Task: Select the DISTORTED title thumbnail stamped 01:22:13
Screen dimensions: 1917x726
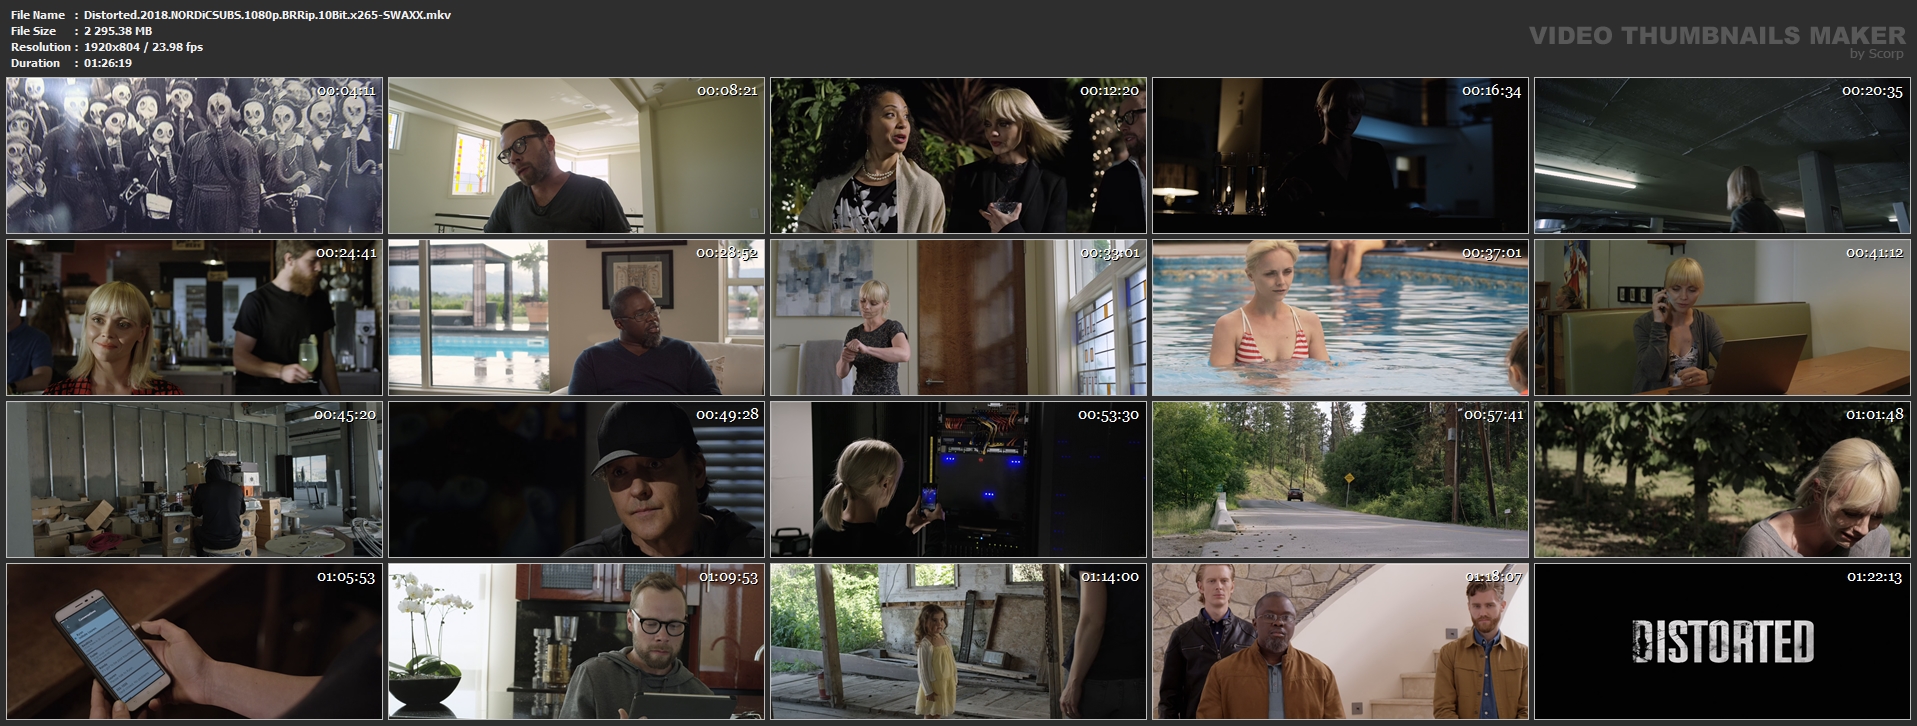Action: point(1722,641)
